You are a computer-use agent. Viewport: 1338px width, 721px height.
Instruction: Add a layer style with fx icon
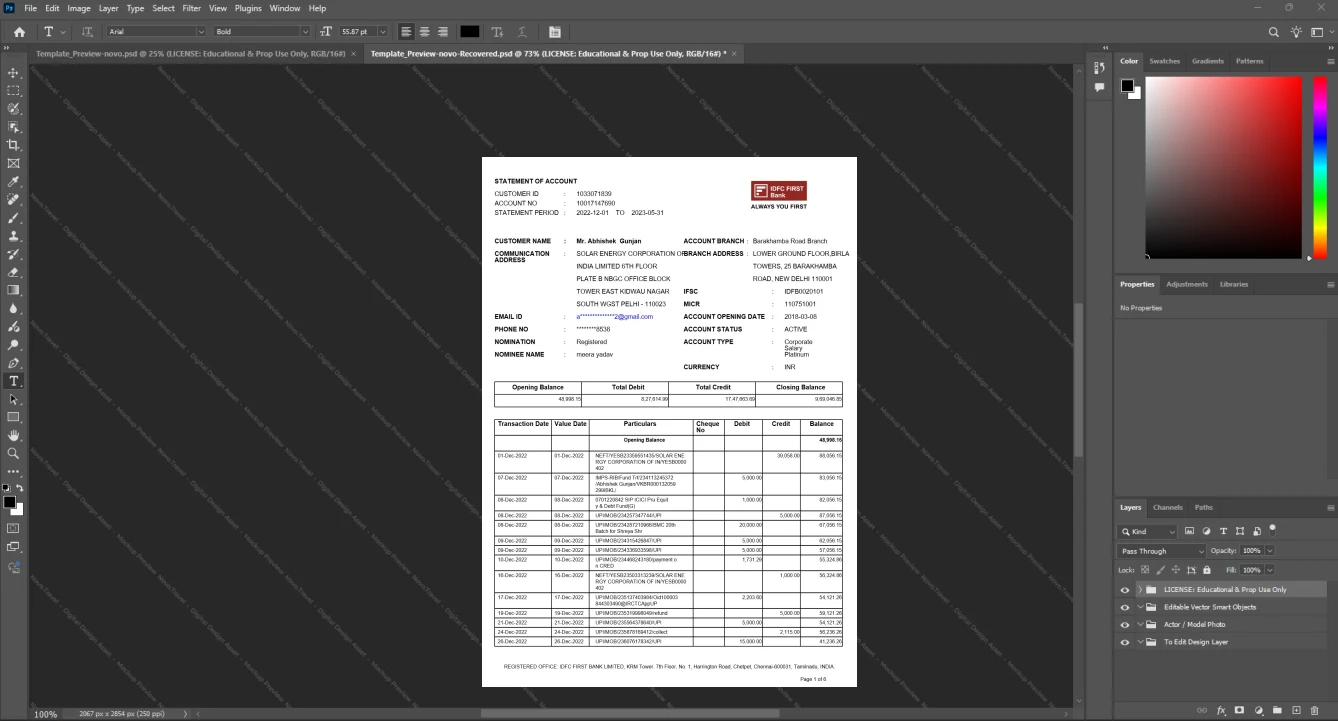point(1221,710)
